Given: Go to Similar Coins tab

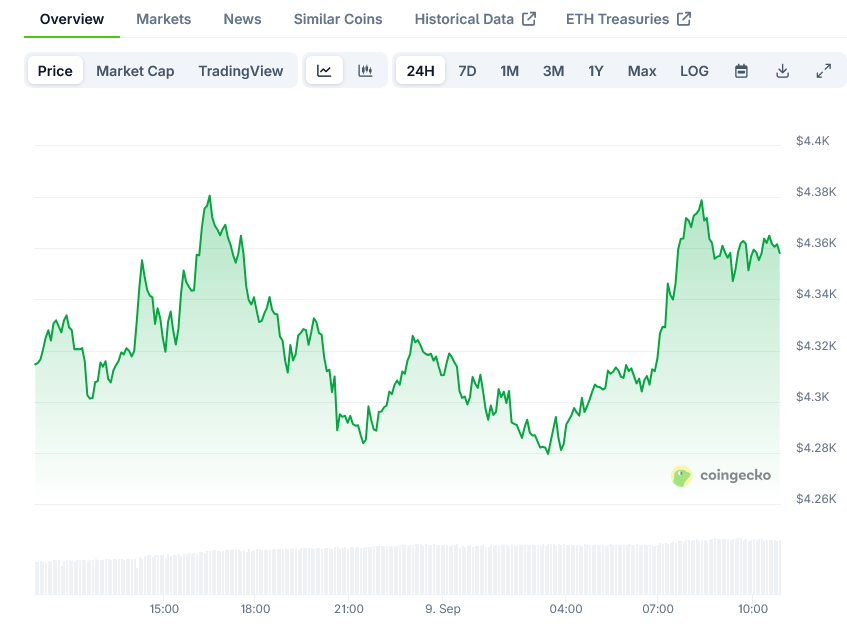Looking at the screenshot, I should pyautogui.click(x=338, y=19).
